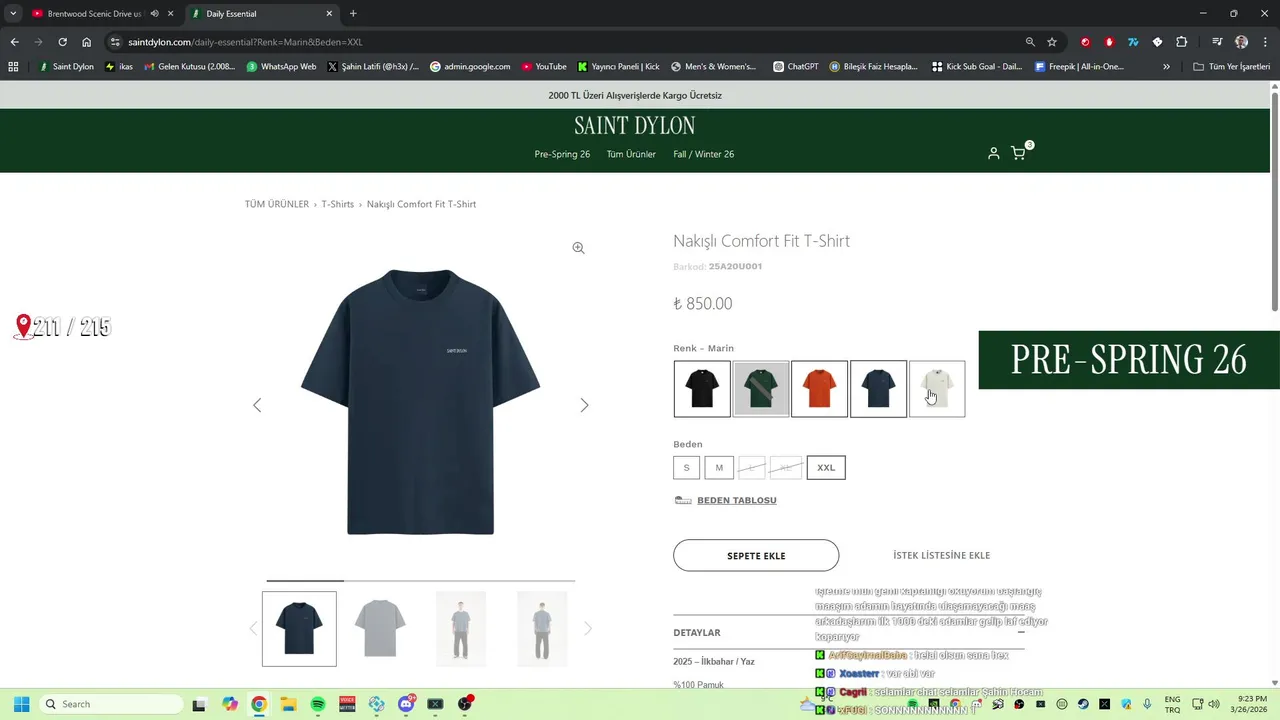Screen dimensions: 1280x720
Task: Choose the cream white color swatch
Action: click(937, 389)
